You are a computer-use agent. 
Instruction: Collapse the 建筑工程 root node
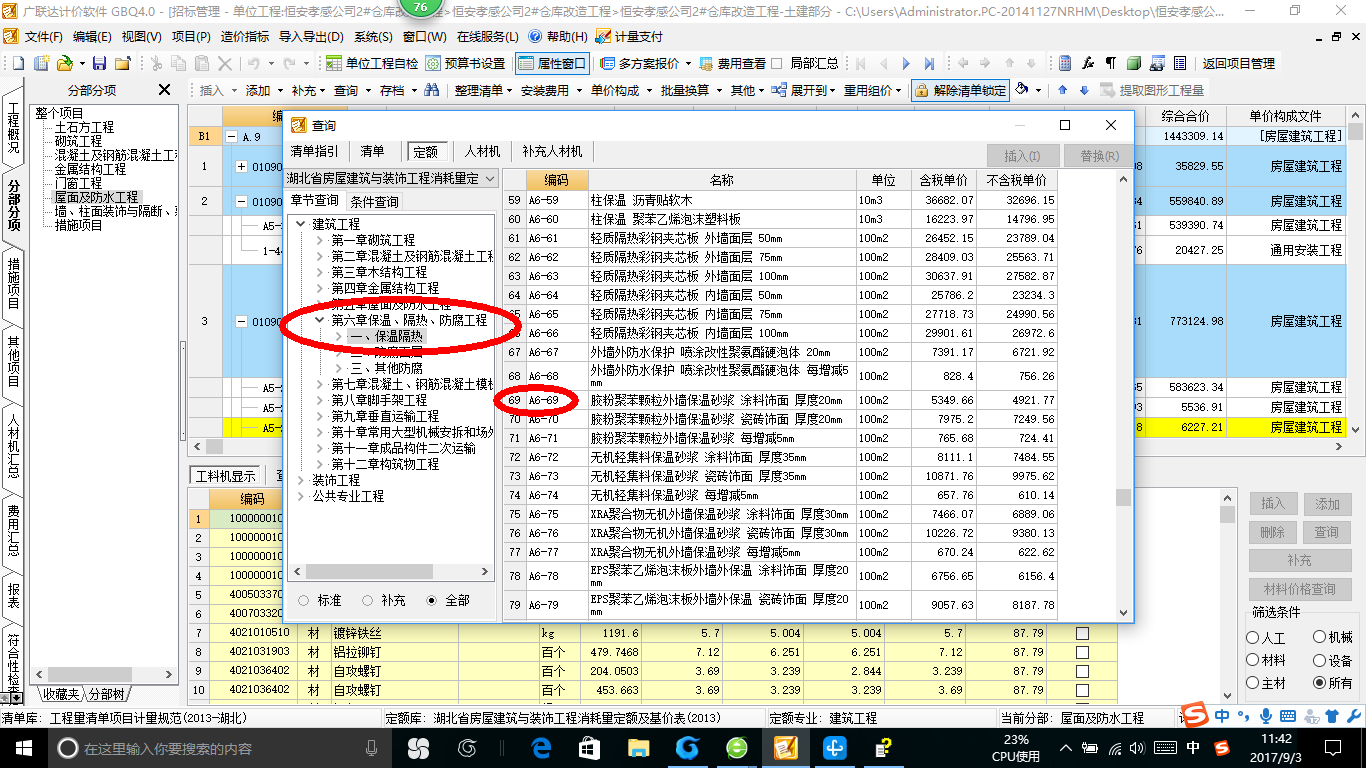pos(302,224)
